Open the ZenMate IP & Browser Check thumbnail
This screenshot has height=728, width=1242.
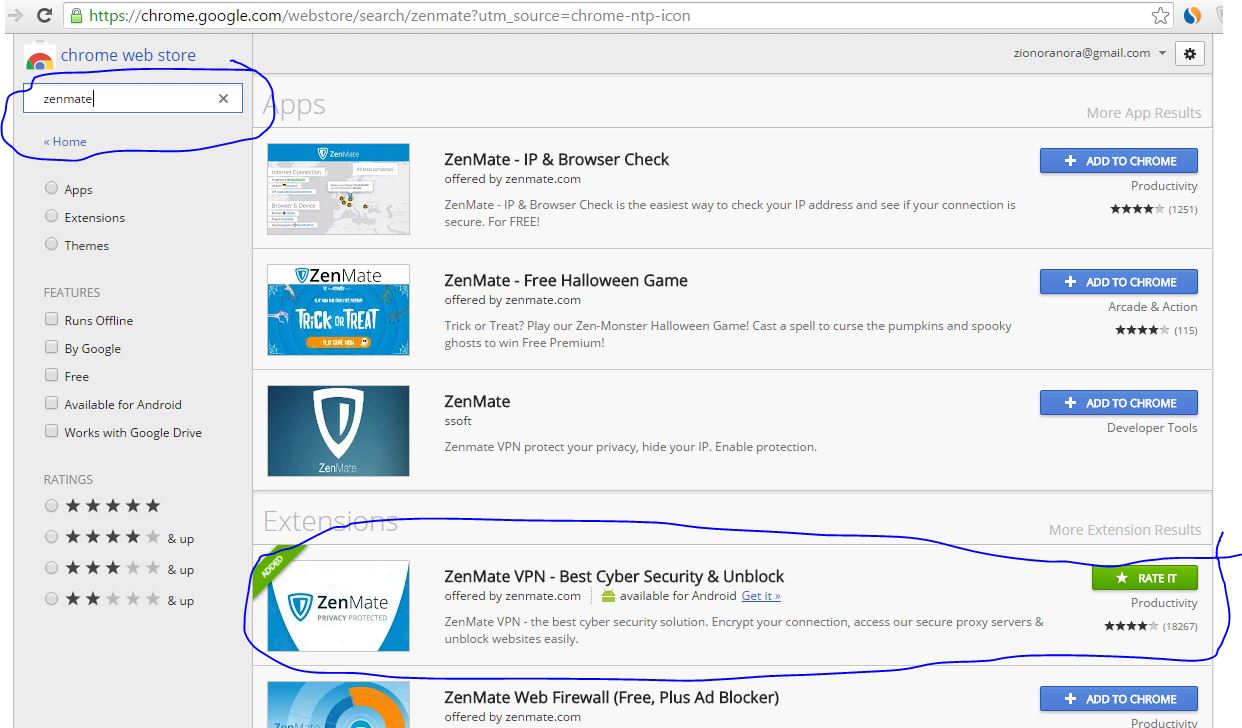point(338,189)
